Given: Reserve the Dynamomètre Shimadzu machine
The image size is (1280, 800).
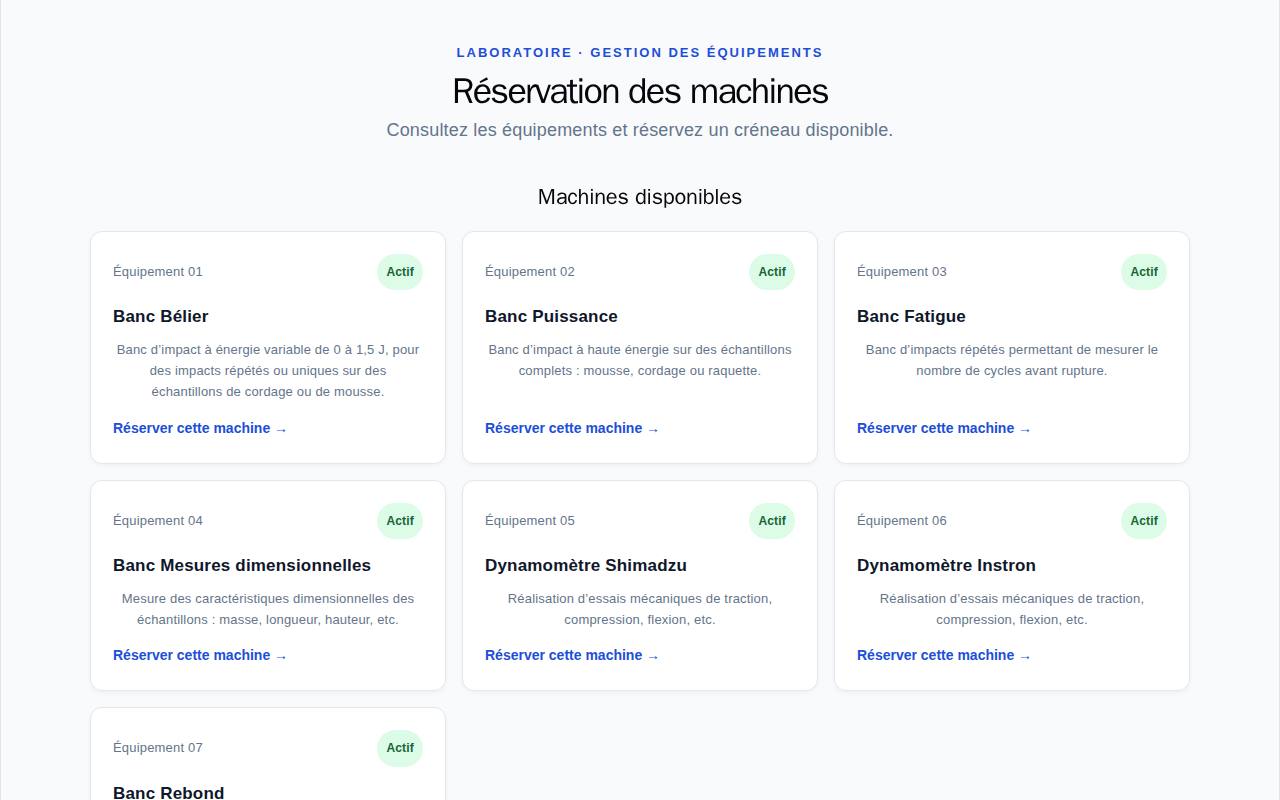Looking at the screenshot, I should (x=572, y=655).
